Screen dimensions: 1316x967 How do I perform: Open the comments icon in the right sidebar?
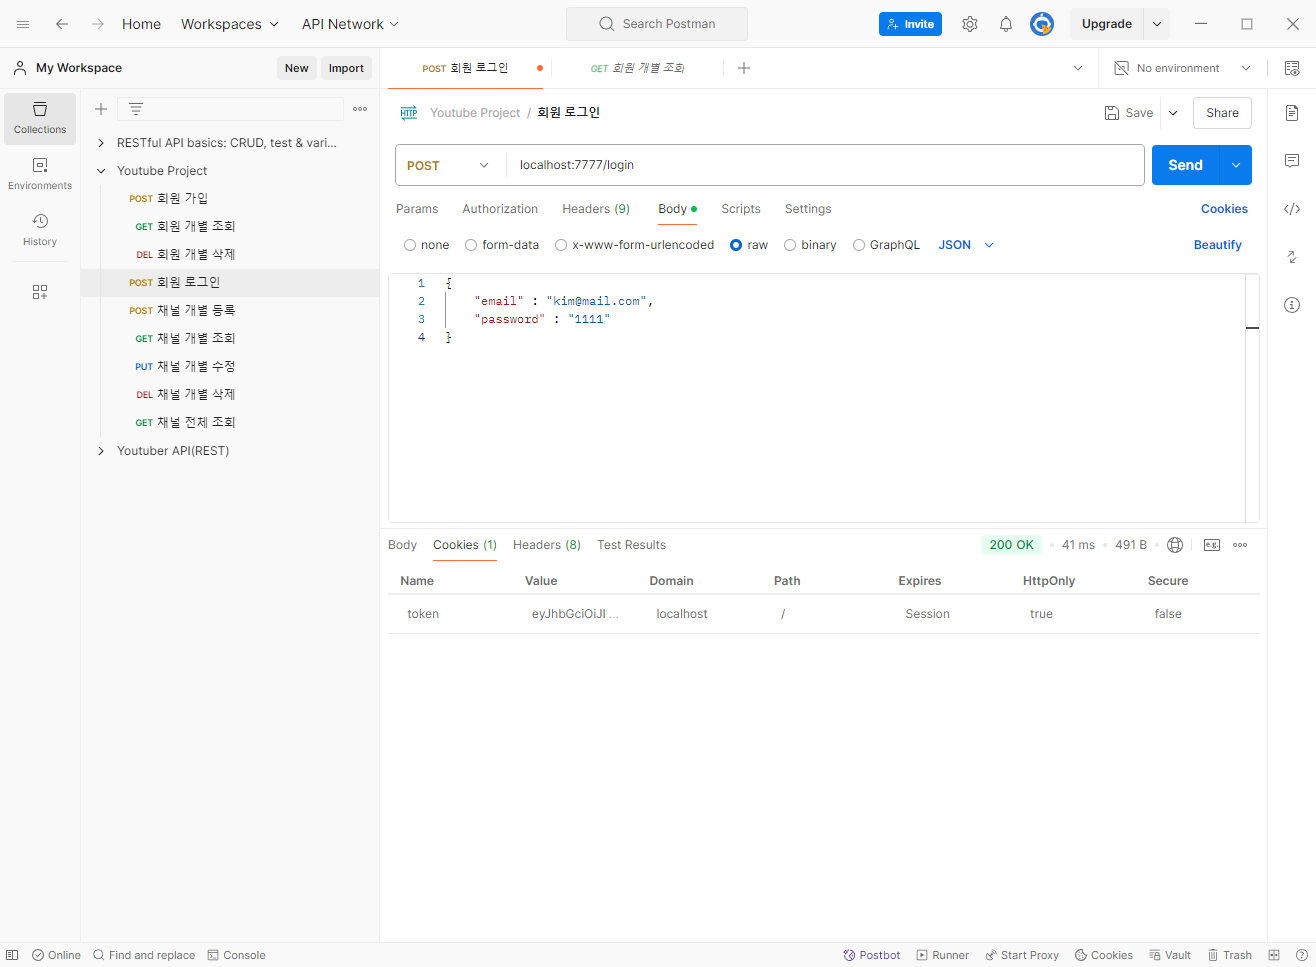1292,161
